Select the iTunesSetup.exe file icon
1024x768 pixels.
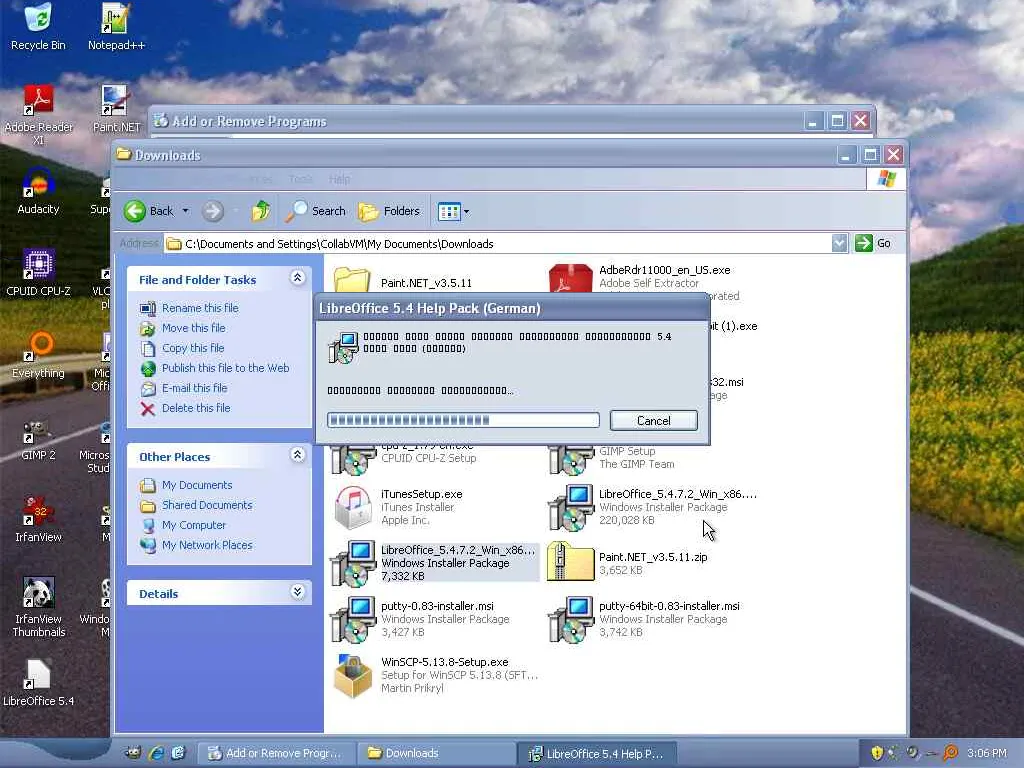[x=353, y=507]
